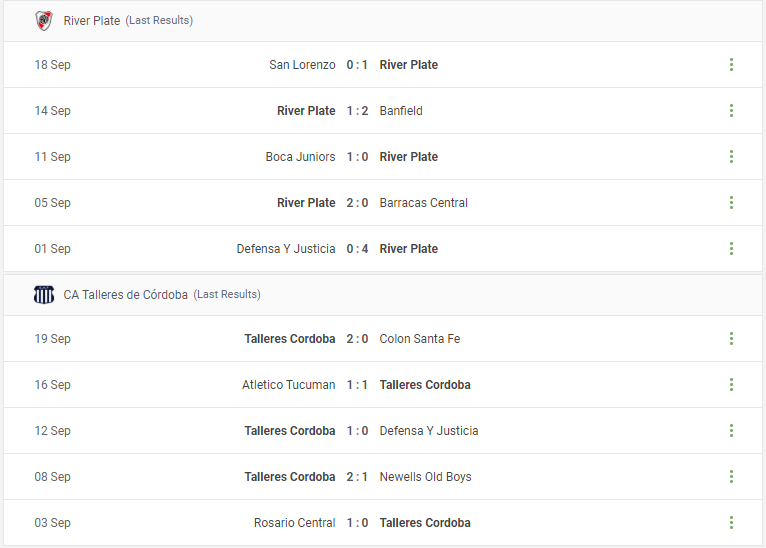Click the San Lorenzo team name
Image resolution: width=766 pixels, height=548 pixels.
coord(302,64)
